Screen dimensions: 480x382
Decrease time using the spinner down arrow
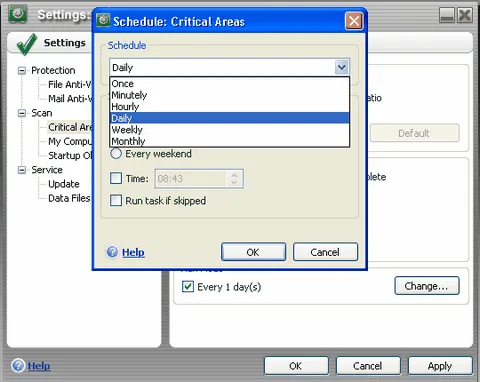[234, 183]
